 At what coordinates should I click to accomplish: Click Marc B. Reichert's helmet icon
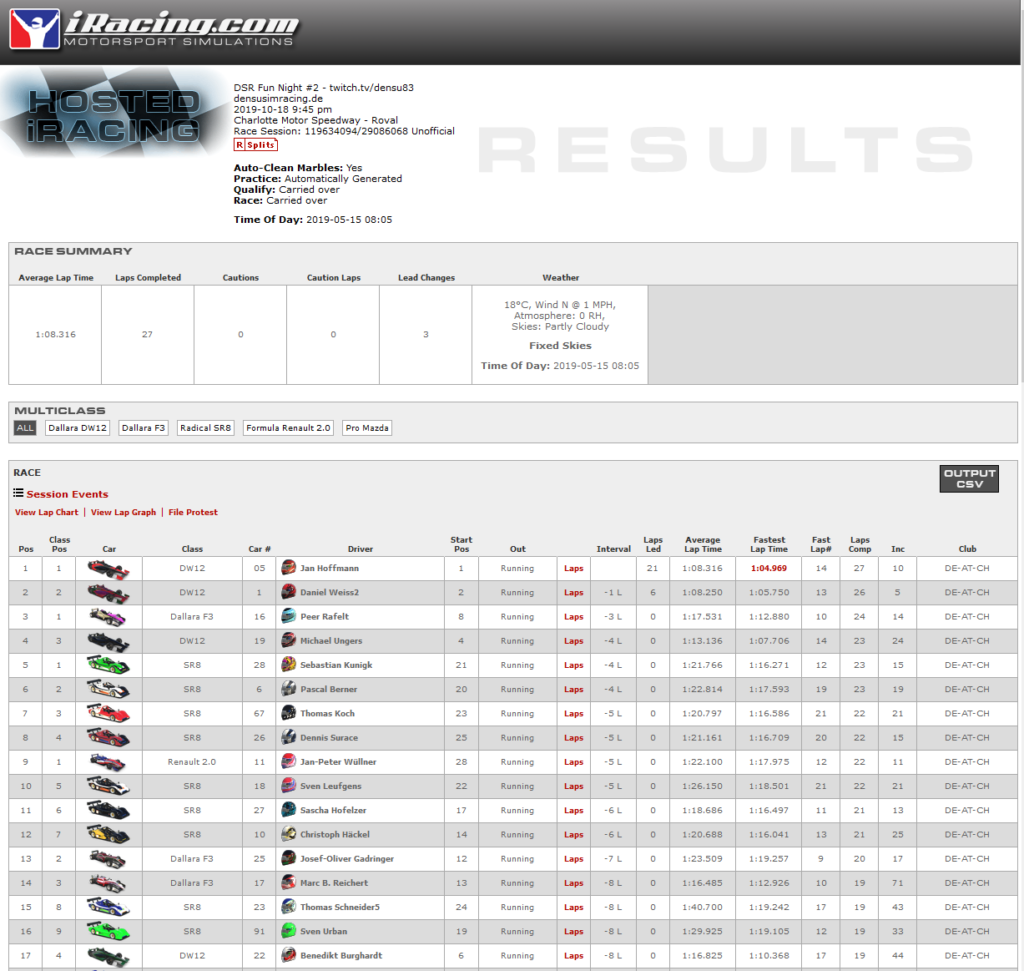click(x=289, y=882)
